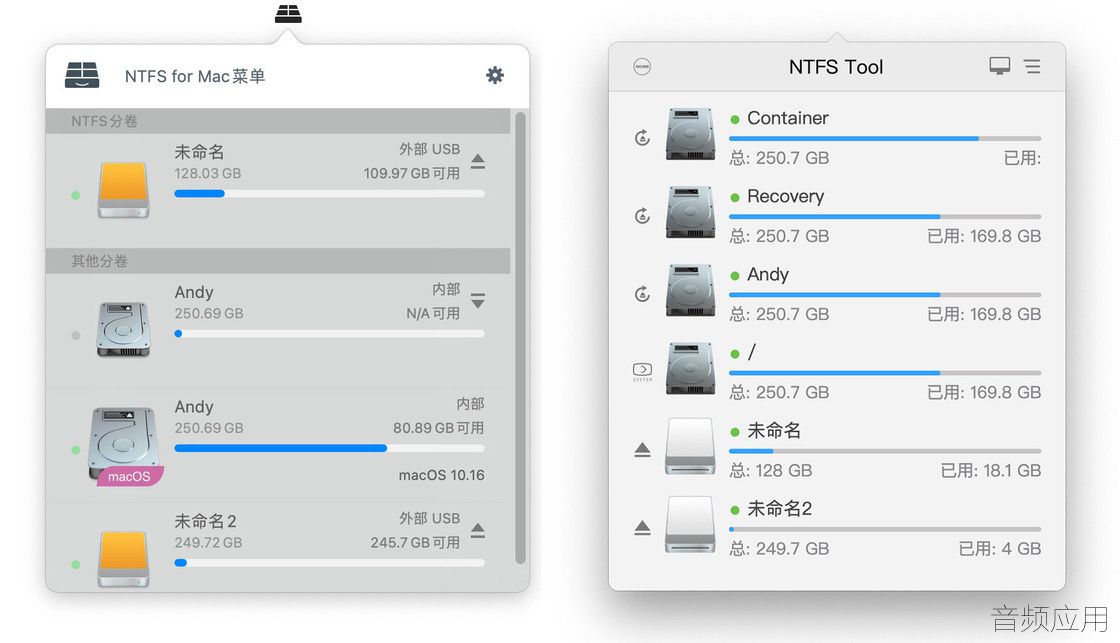Select the "/" volume name in NTFS Tool
The height and width of the screenshot is (643, 1120).
751,352
